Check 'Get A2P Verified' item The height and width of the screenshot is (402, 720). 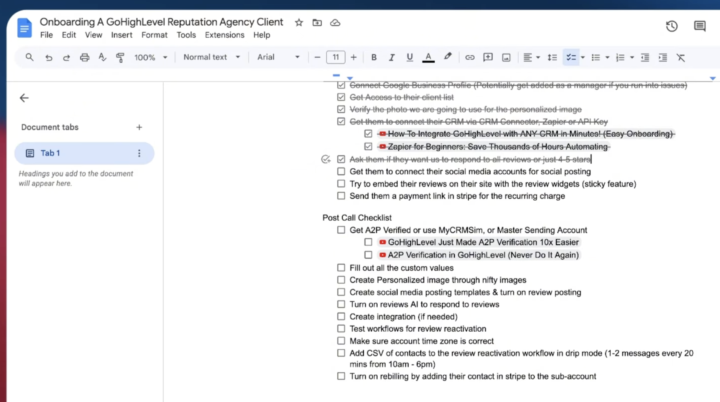coord(341,230)
